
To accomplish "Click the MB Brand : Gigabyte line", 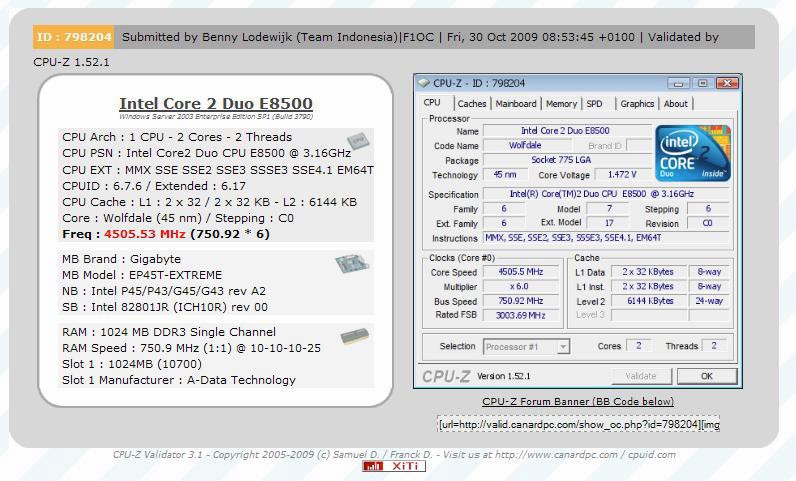I will tap(121, 259).
